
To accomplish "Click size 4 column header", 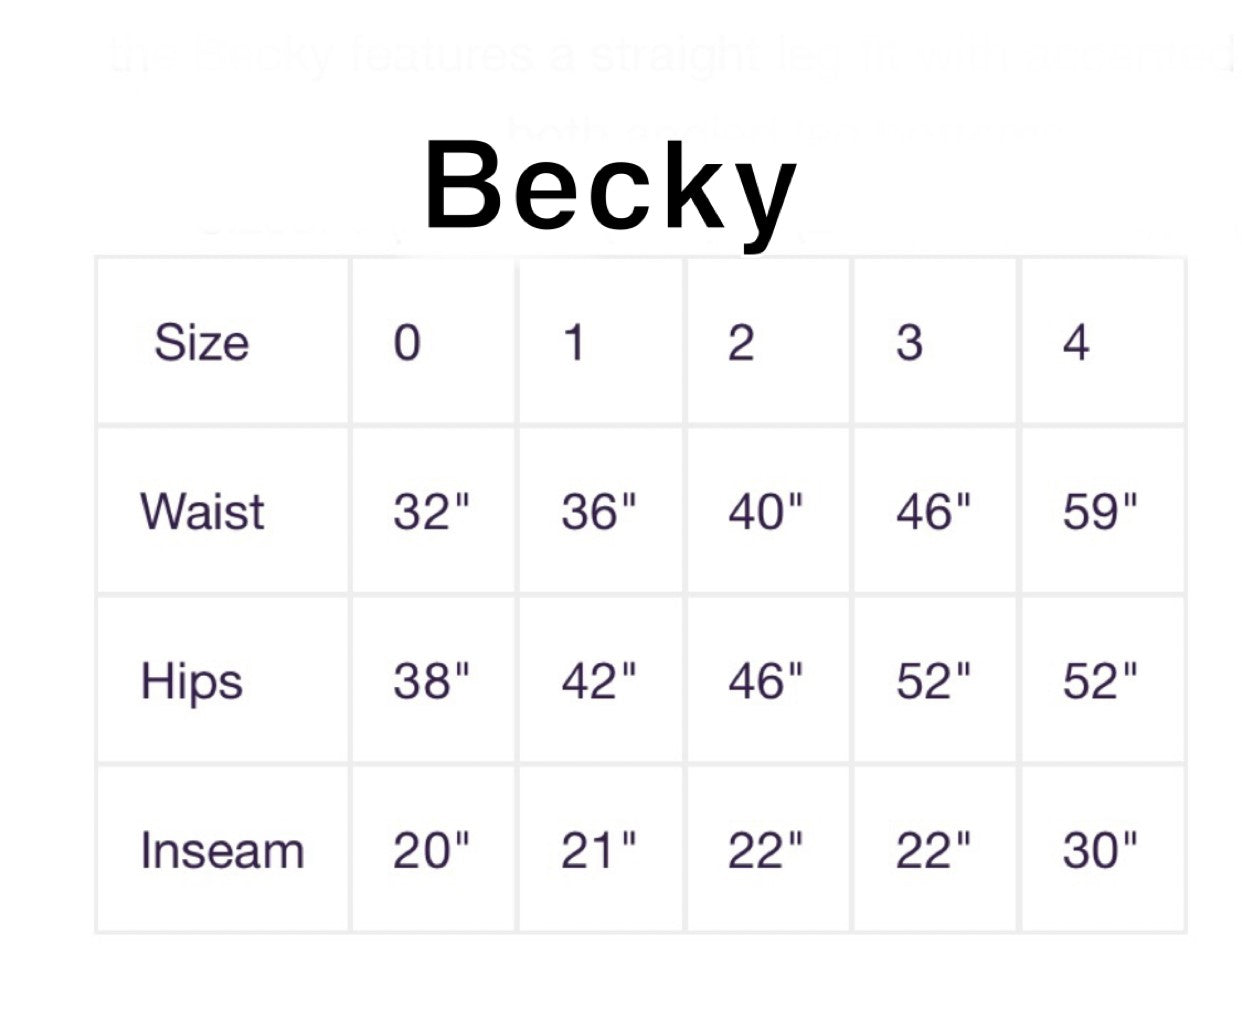I will [x=1076, y=343].
